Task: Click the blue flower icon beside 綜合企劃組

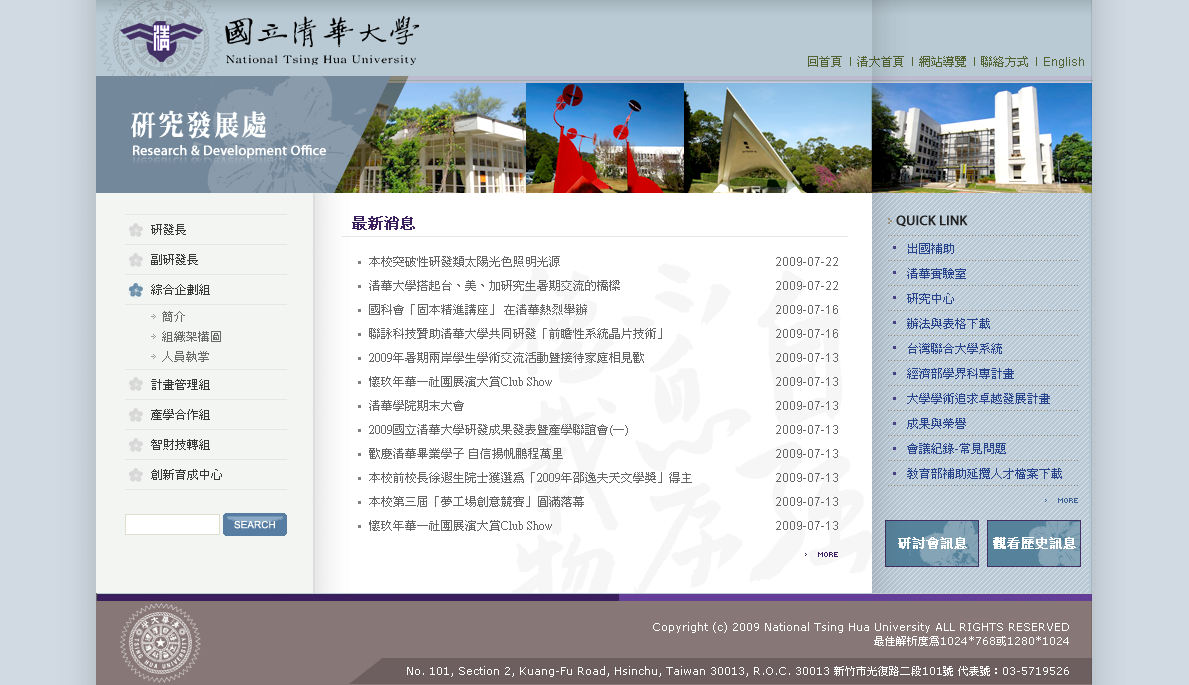Action: coord(136,290)
